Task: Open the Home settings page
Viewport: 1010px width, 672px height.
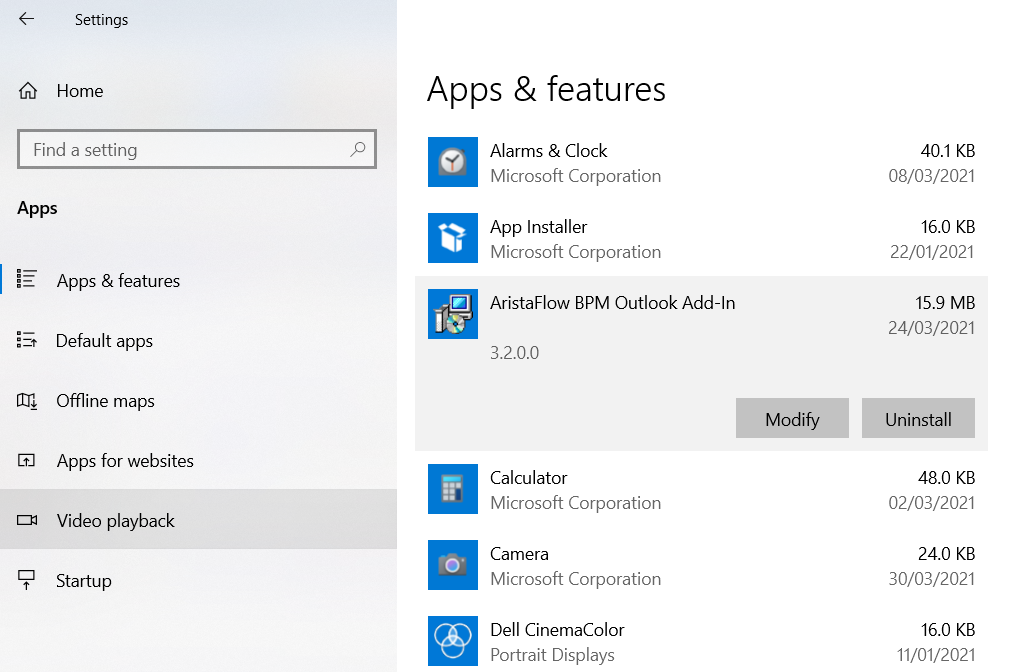Action: click(x=198, y=91)
